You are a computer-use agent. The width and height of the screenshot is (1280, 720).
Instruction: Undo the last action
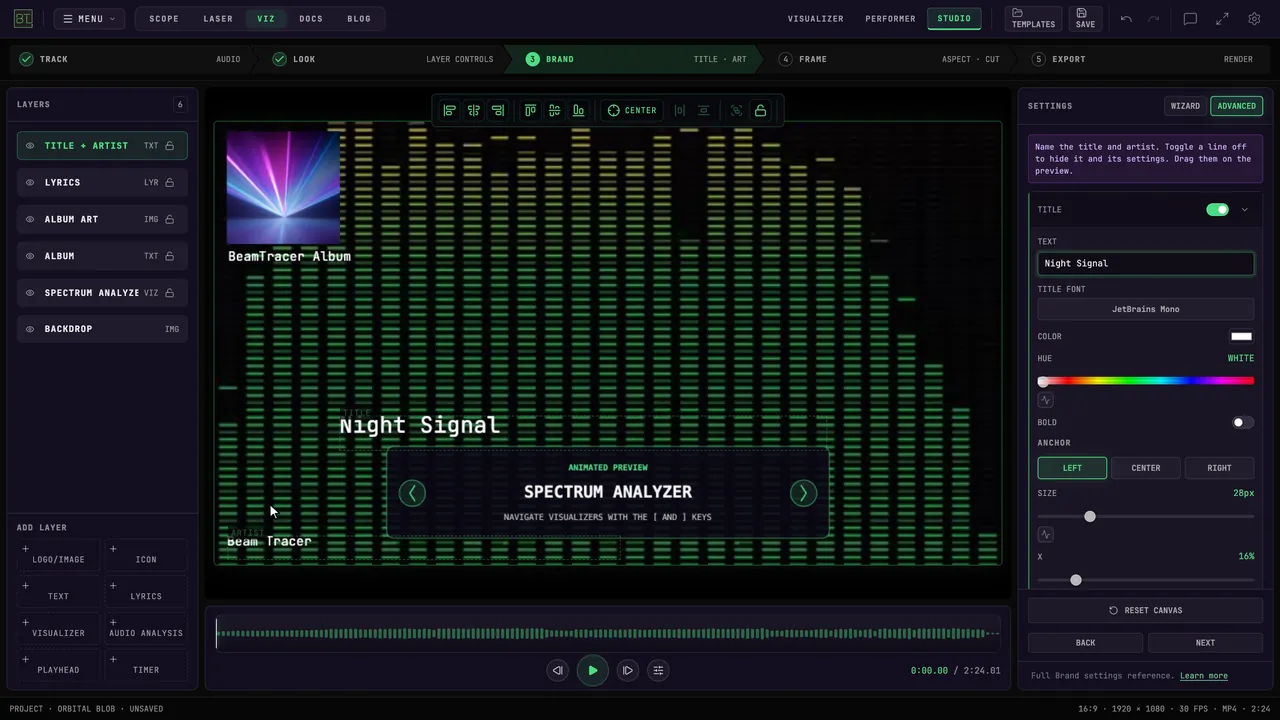[1126, 19]
